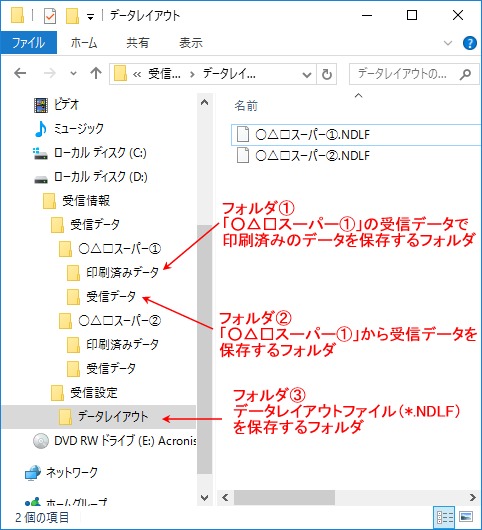The width and height of the screenshot is (482, 530).
Task: Switch to large thumbnails view icon
Action: (x=466, y=517)
